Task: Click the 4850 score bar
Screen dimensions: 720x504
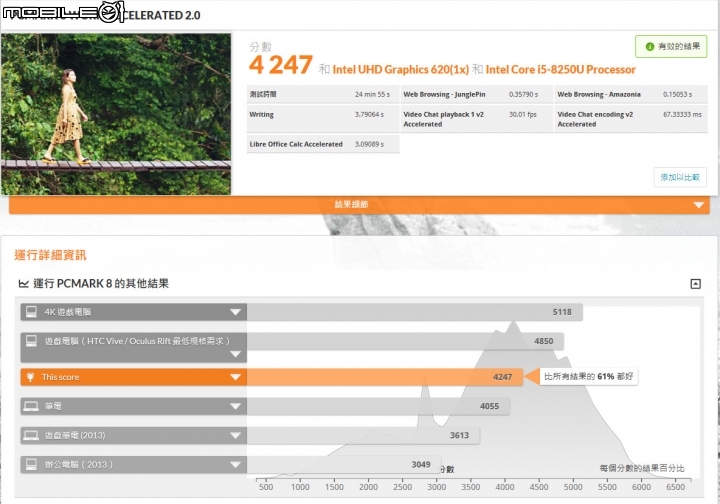Action: (405, 341)
